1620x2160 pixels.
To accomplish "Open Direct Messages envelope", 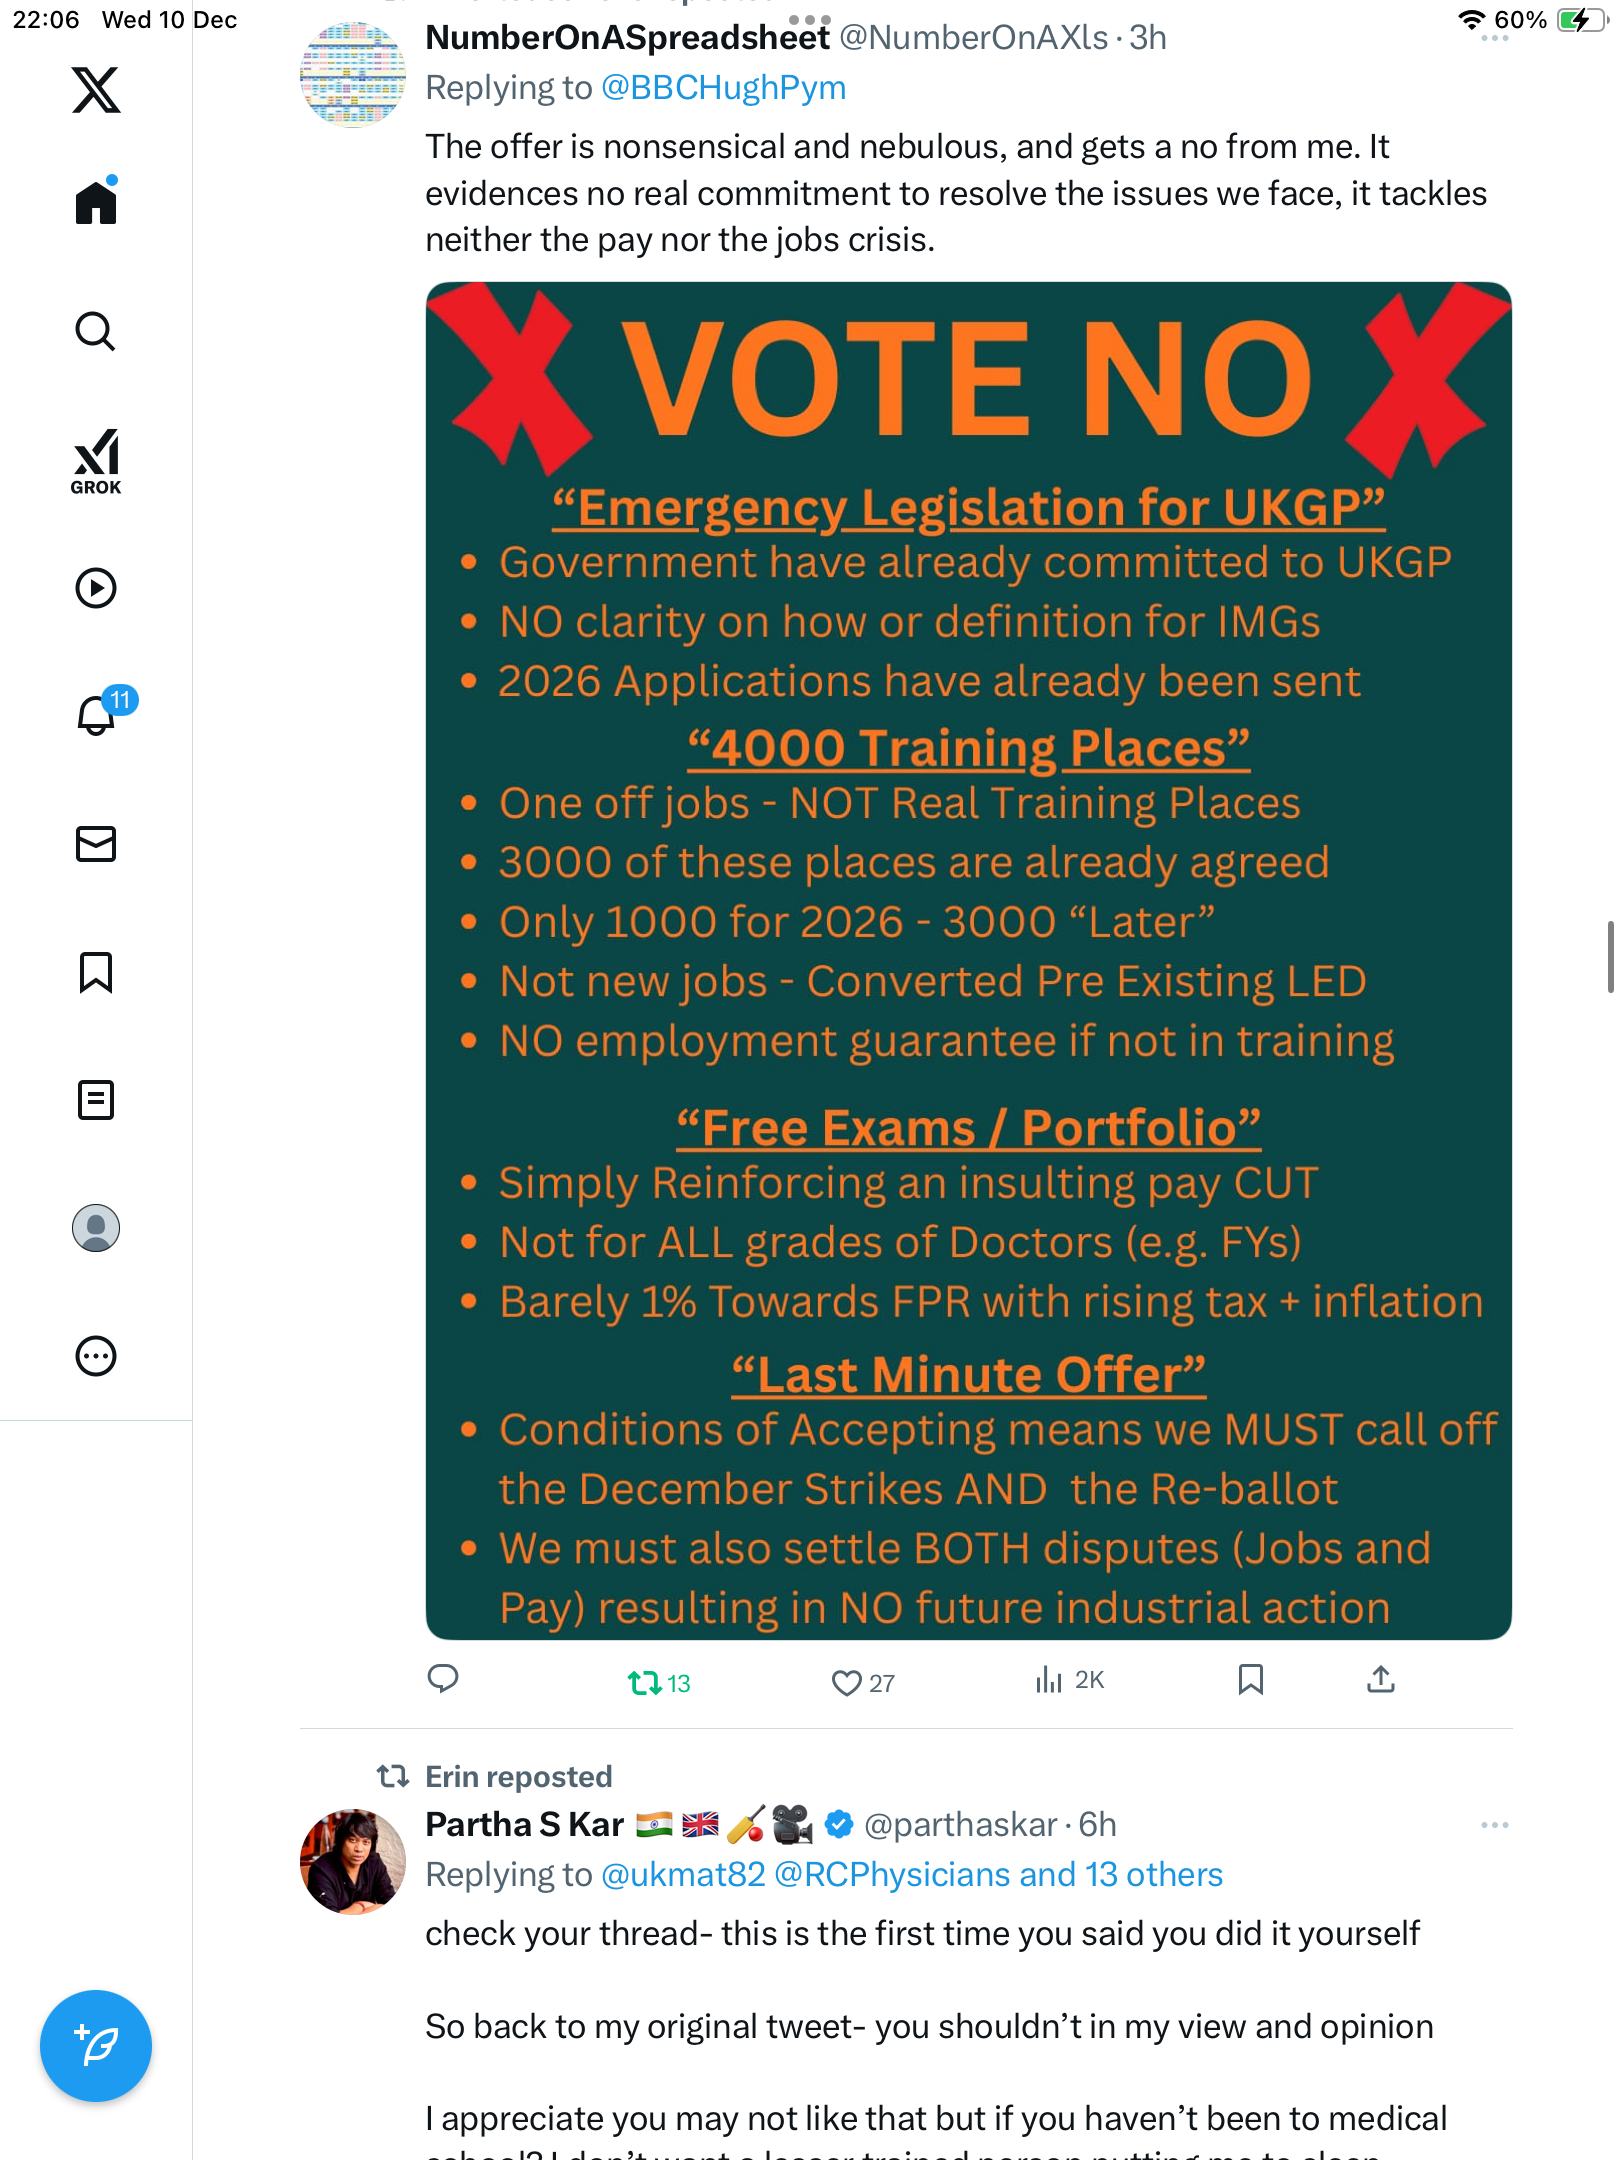I will pyautogui.click(x=96, y=844).
